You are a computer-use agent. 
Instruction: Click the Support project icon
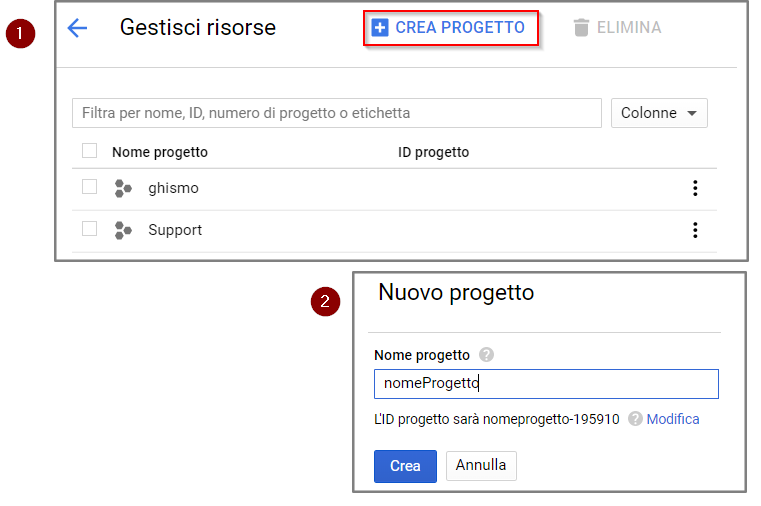123,230
